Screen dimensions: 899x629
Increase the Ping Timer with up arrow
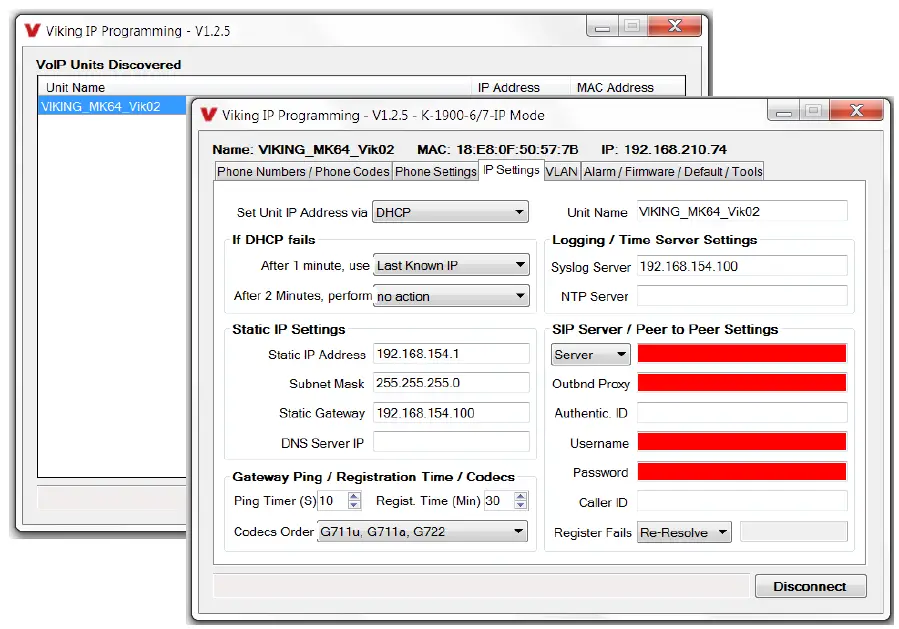pyautogui.click(x=354, y=497)
